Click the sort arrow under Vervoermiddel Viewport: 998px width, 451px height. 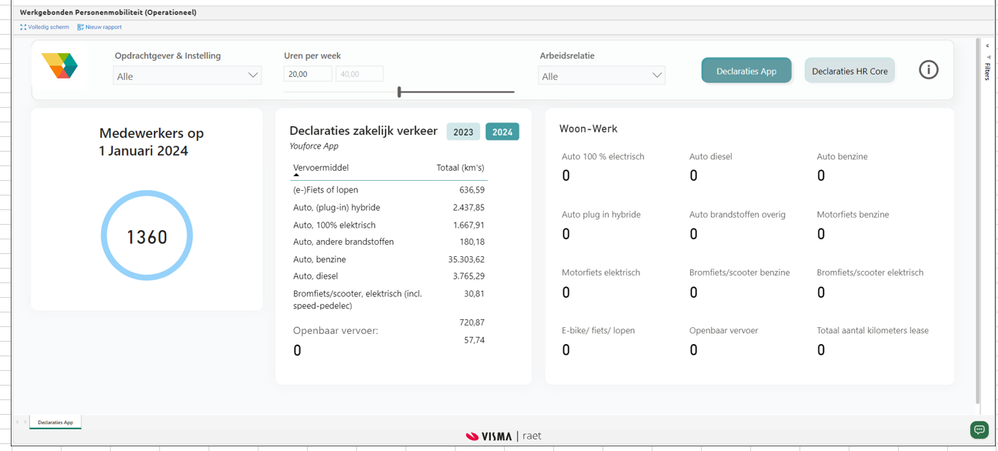tap(296, 176)
